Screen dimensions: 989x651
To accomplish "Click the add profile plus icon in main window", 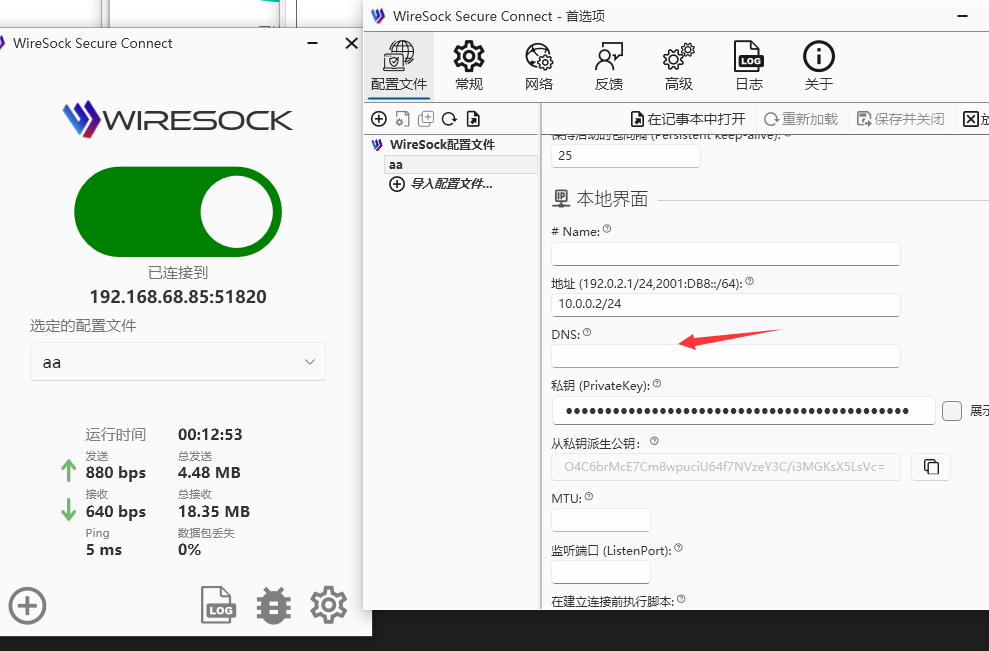I will point(27,606).
